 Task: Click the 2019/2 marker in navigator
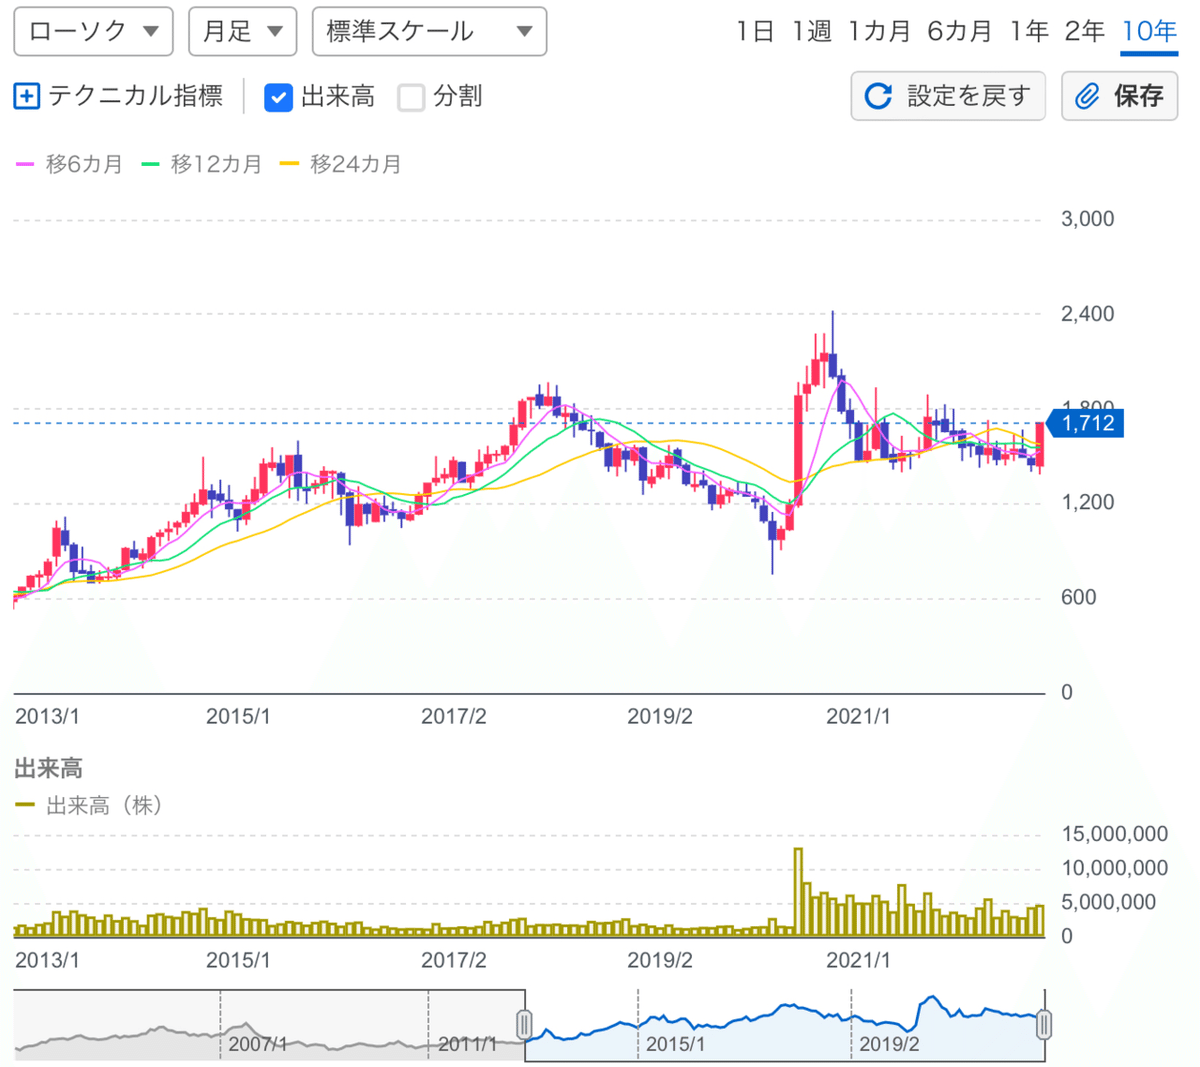889,1044
